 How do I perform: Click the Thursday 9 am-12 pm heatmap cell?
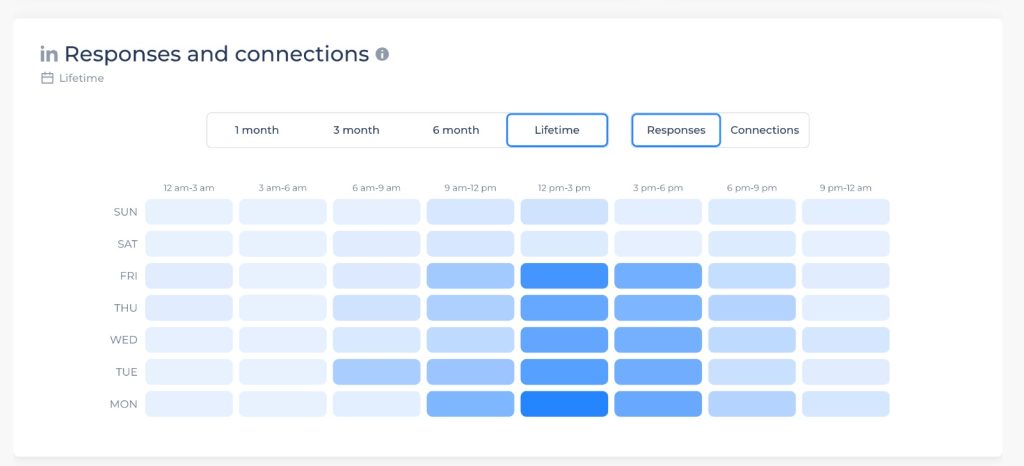[470, 307]
